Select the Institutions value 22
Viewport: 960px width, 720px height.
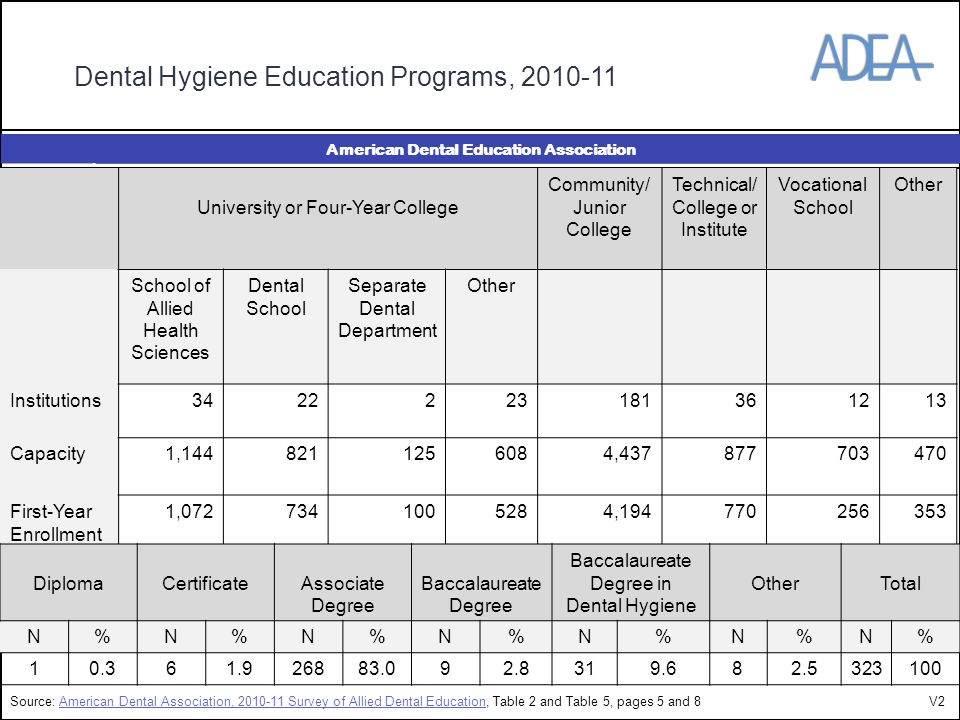(307, 400)
